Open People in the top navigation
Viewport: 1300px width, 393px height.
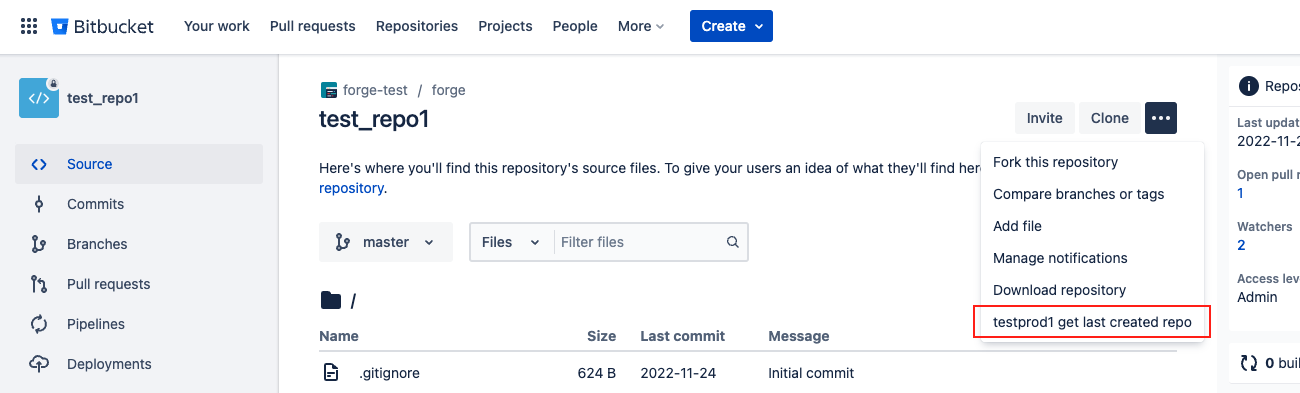575,26
